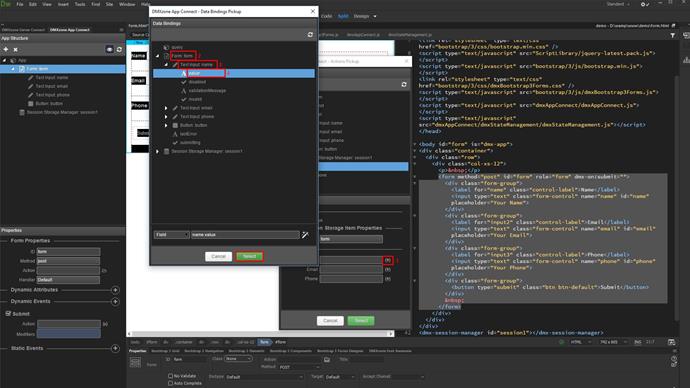
Task: Click the far-right status bar preview icon
Action: (x=671, y=342)
